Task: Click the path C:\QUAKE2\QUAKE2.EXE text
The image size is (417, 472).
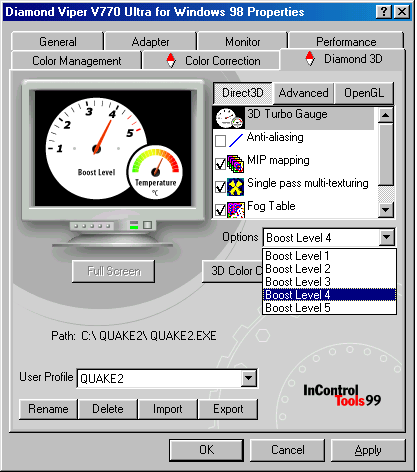Action: [x=149, y=336]
